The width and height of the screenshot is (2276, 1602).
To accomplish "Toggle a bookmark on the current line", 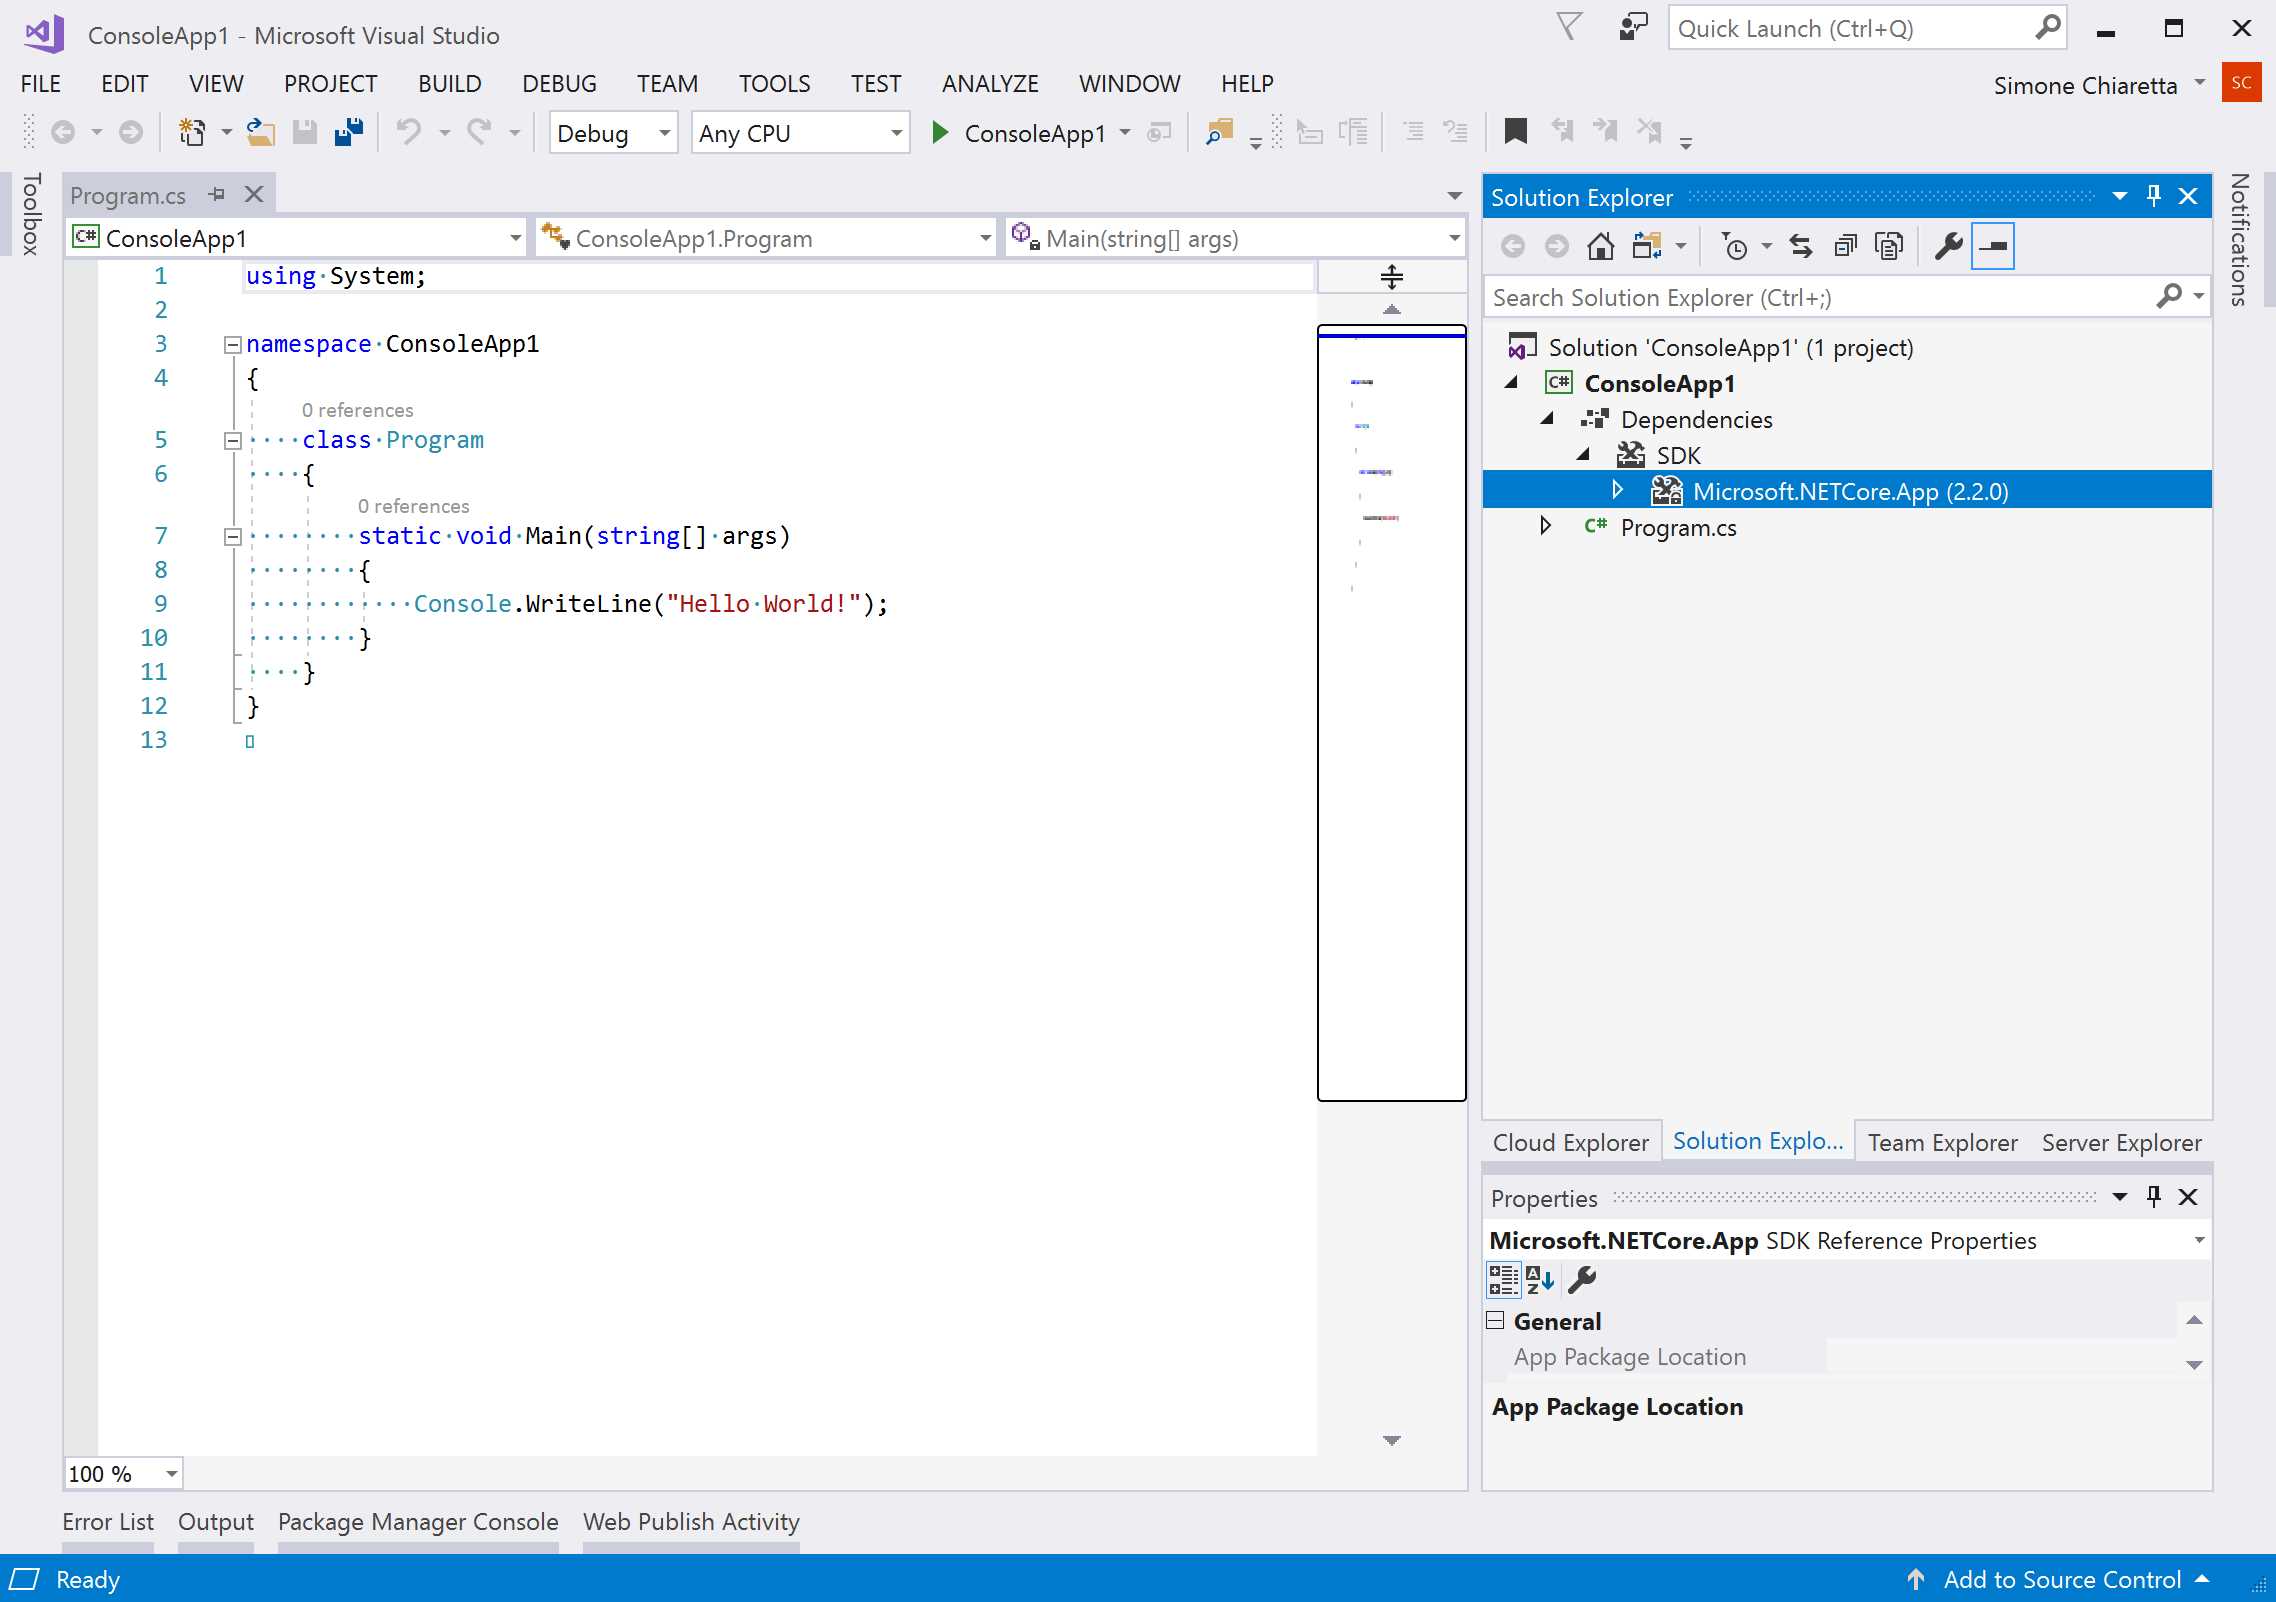I will (1516, 131).
